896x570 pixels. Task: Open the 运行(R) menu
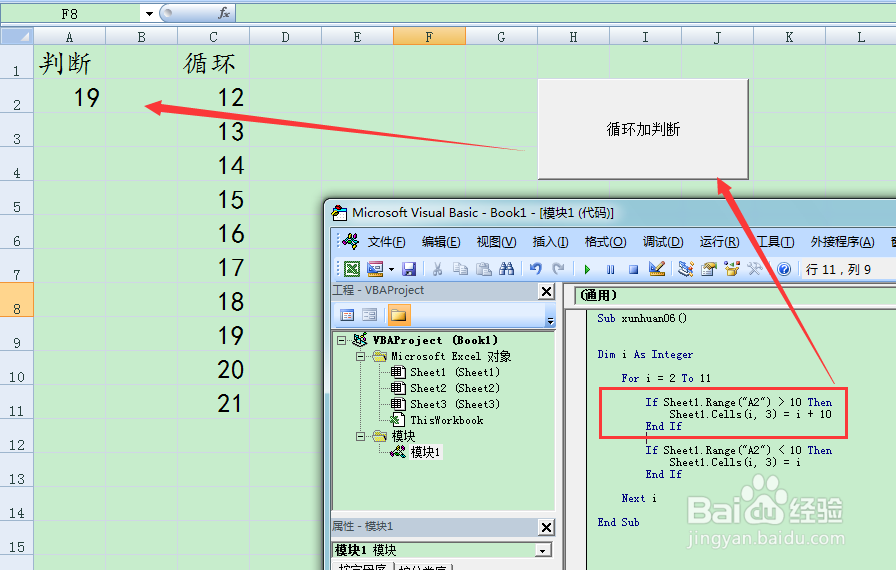[x=719, y=242]
